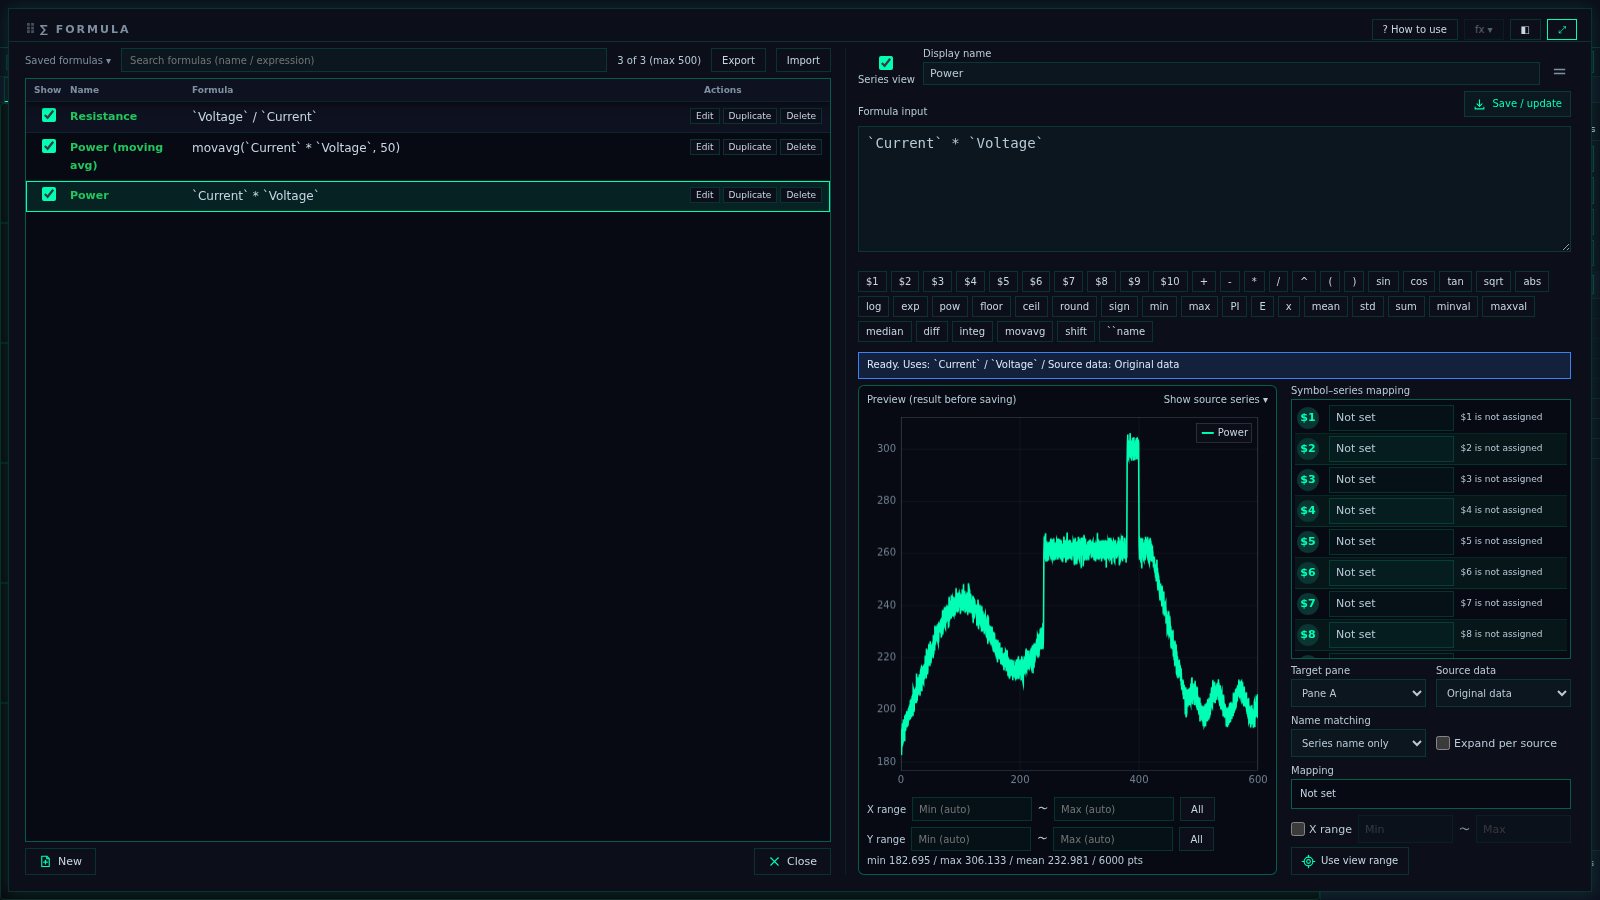Insert the caret power operator
The width and height of the screenshot is (1600, 900).
pos(1304,282)
